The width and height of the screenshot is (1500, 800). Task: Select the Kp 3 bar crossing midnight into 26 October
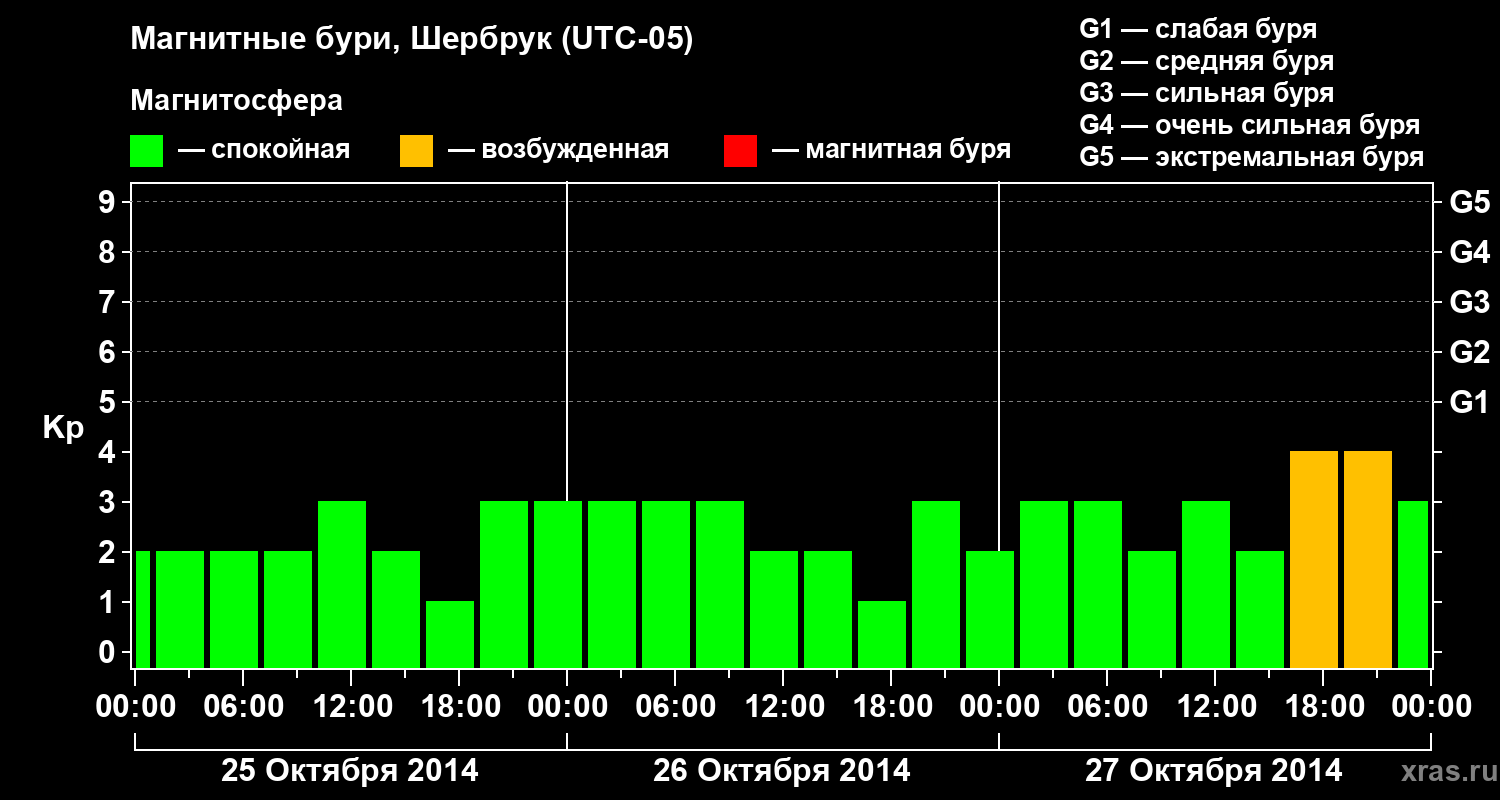(558, 584)
